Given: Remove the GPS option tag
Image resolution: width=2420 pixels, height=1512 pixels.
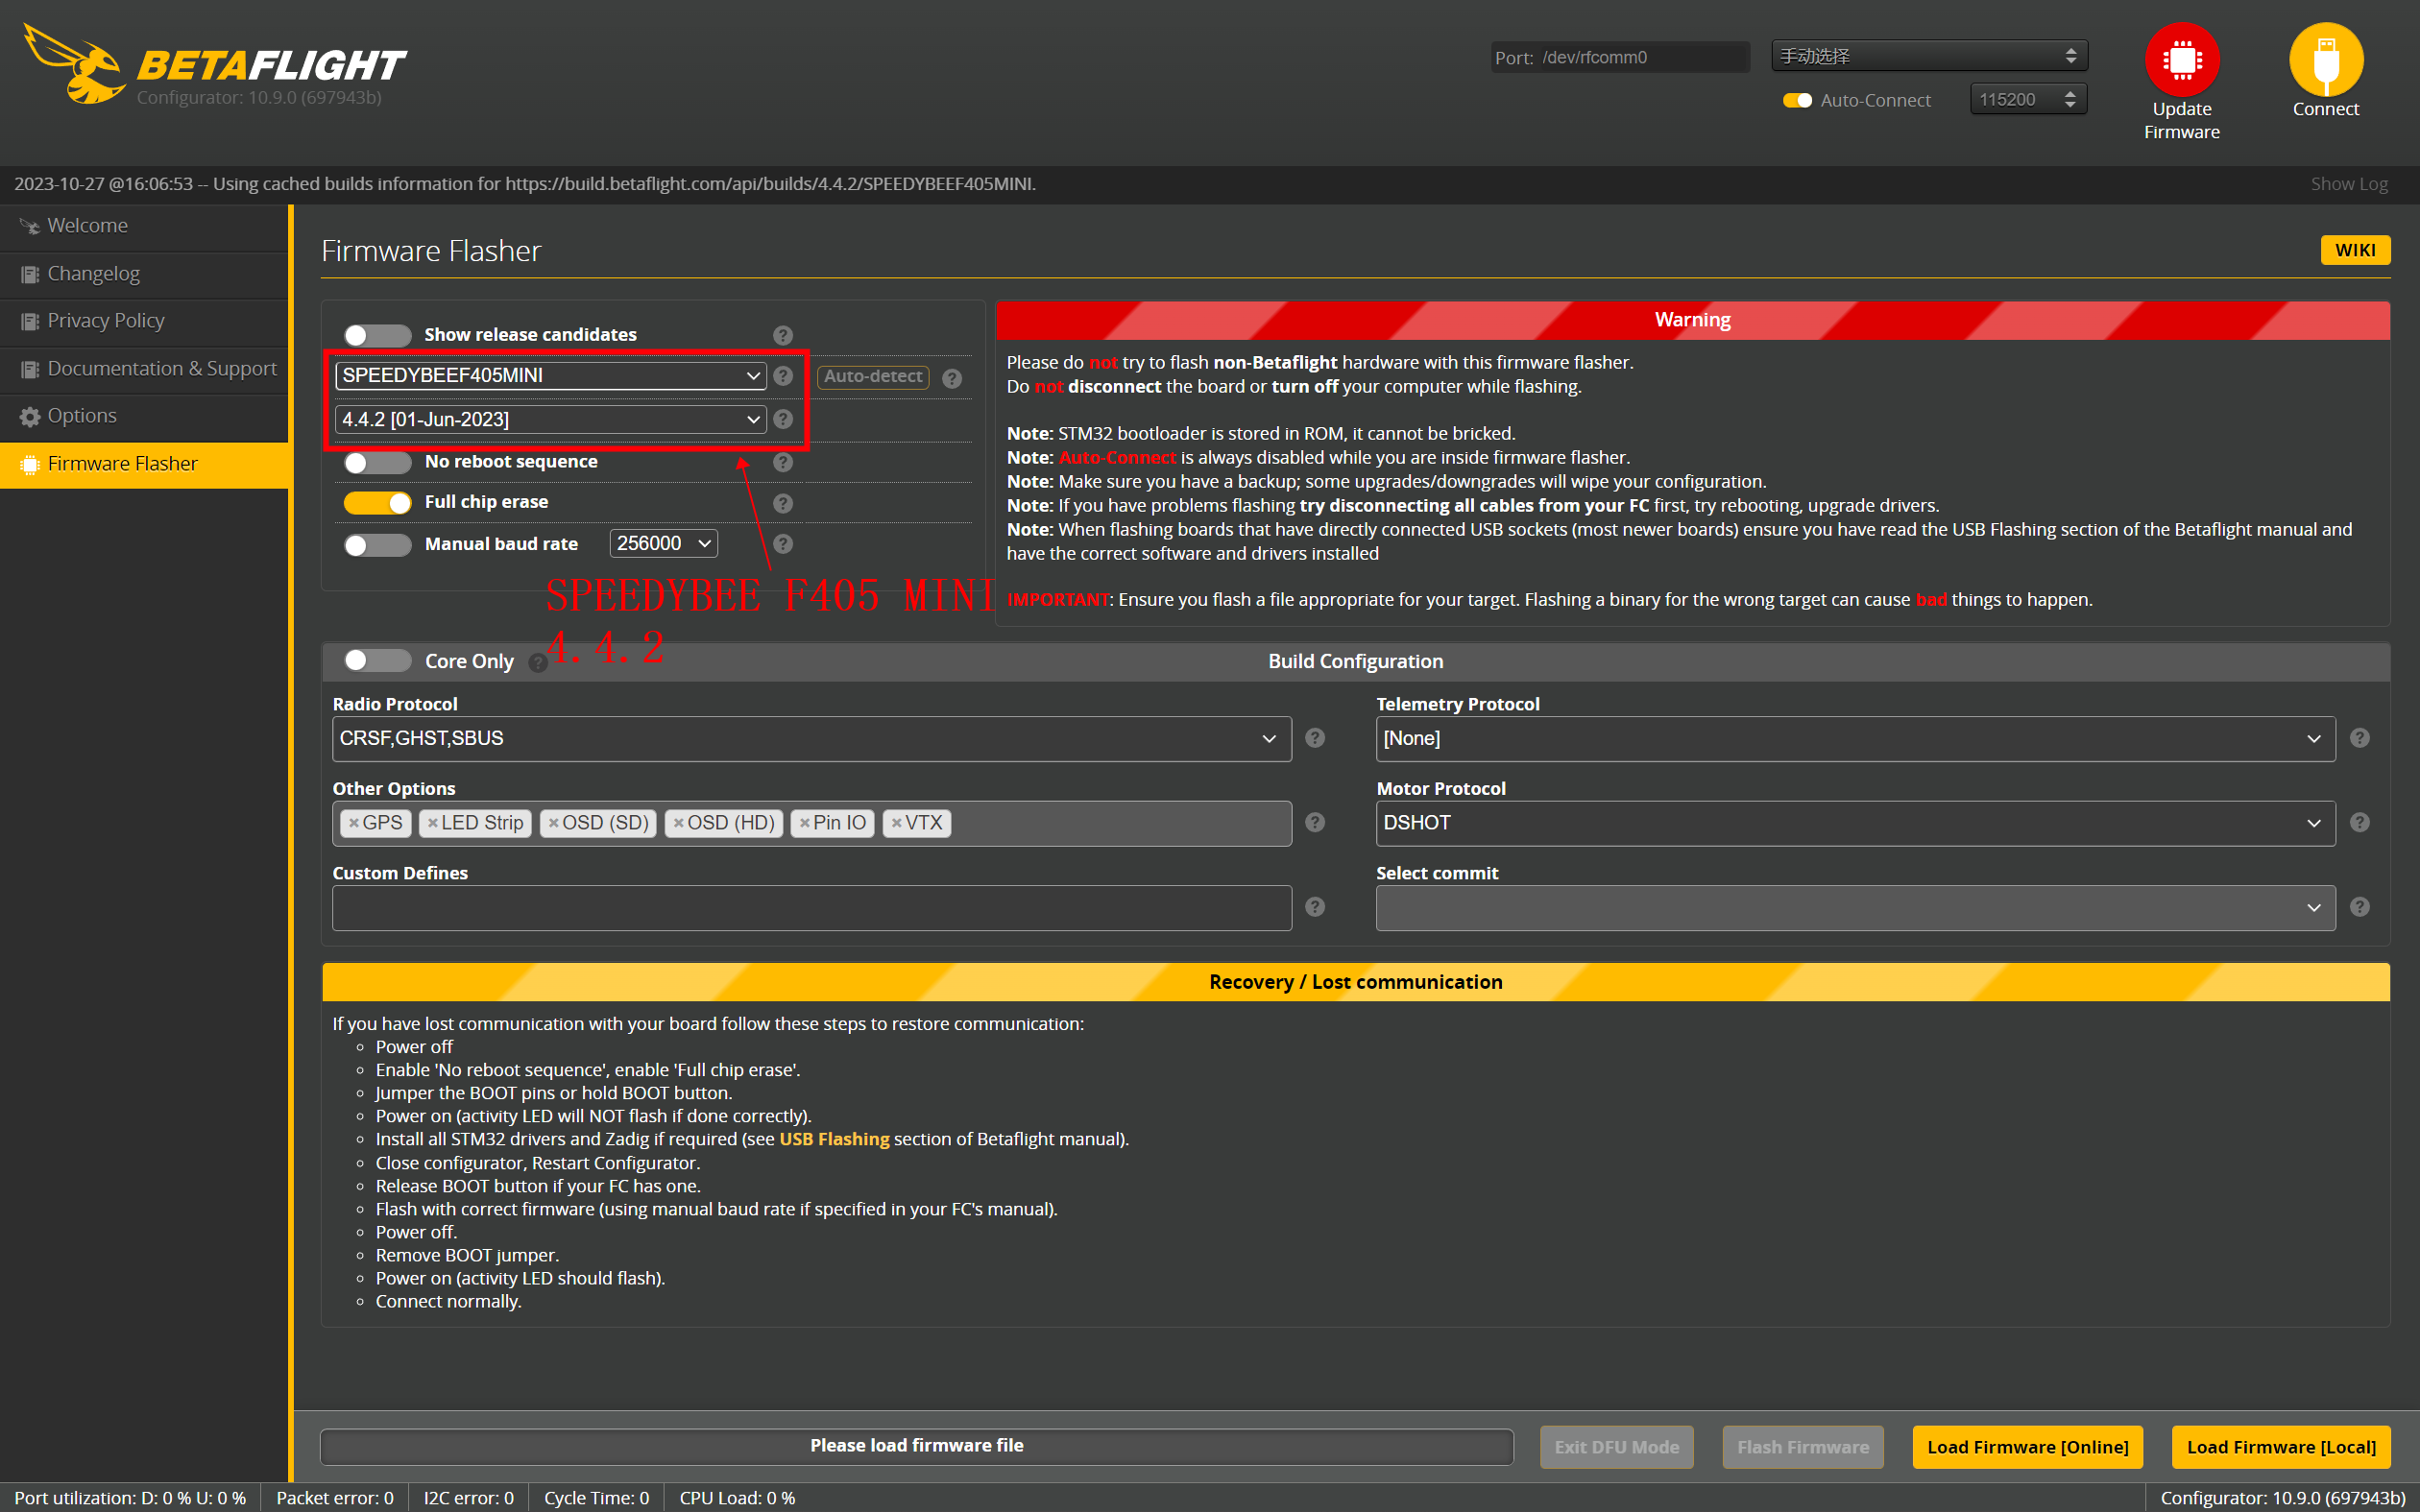Looking at the screenshot, I should (x=353, y=823).
